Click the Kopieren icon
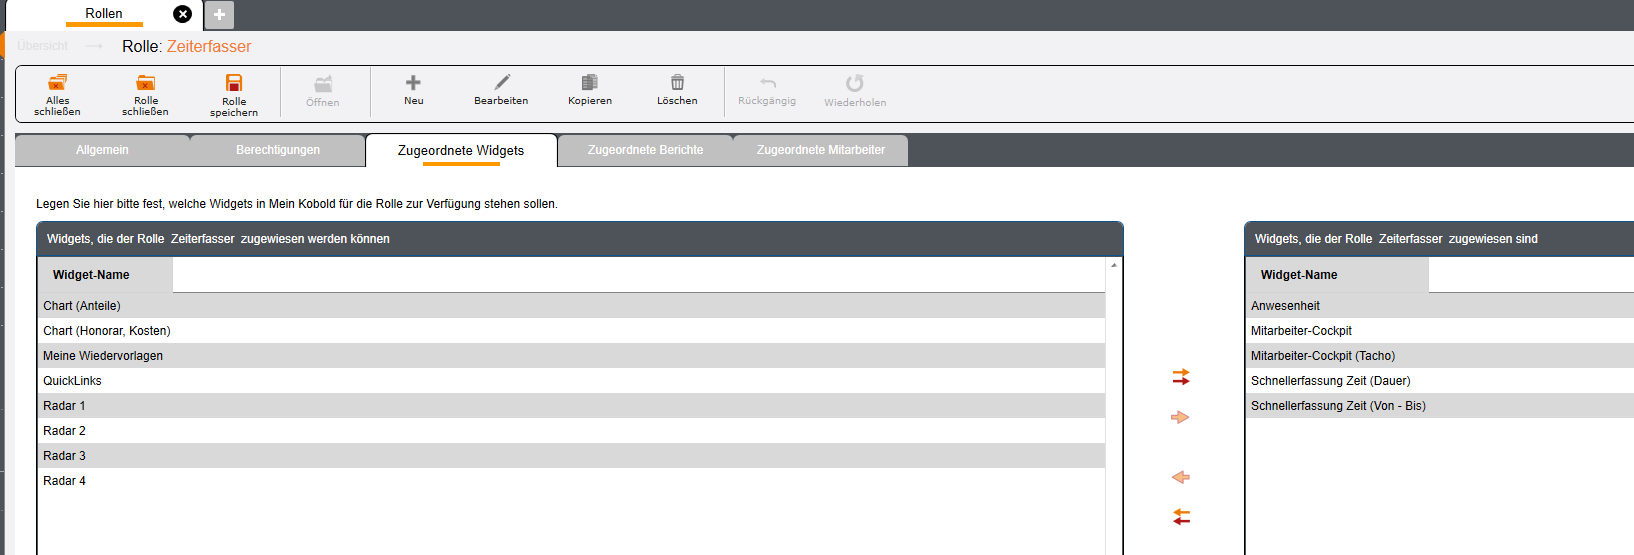The width and height of the screenshot is (1634, 555). coord(590,83)
